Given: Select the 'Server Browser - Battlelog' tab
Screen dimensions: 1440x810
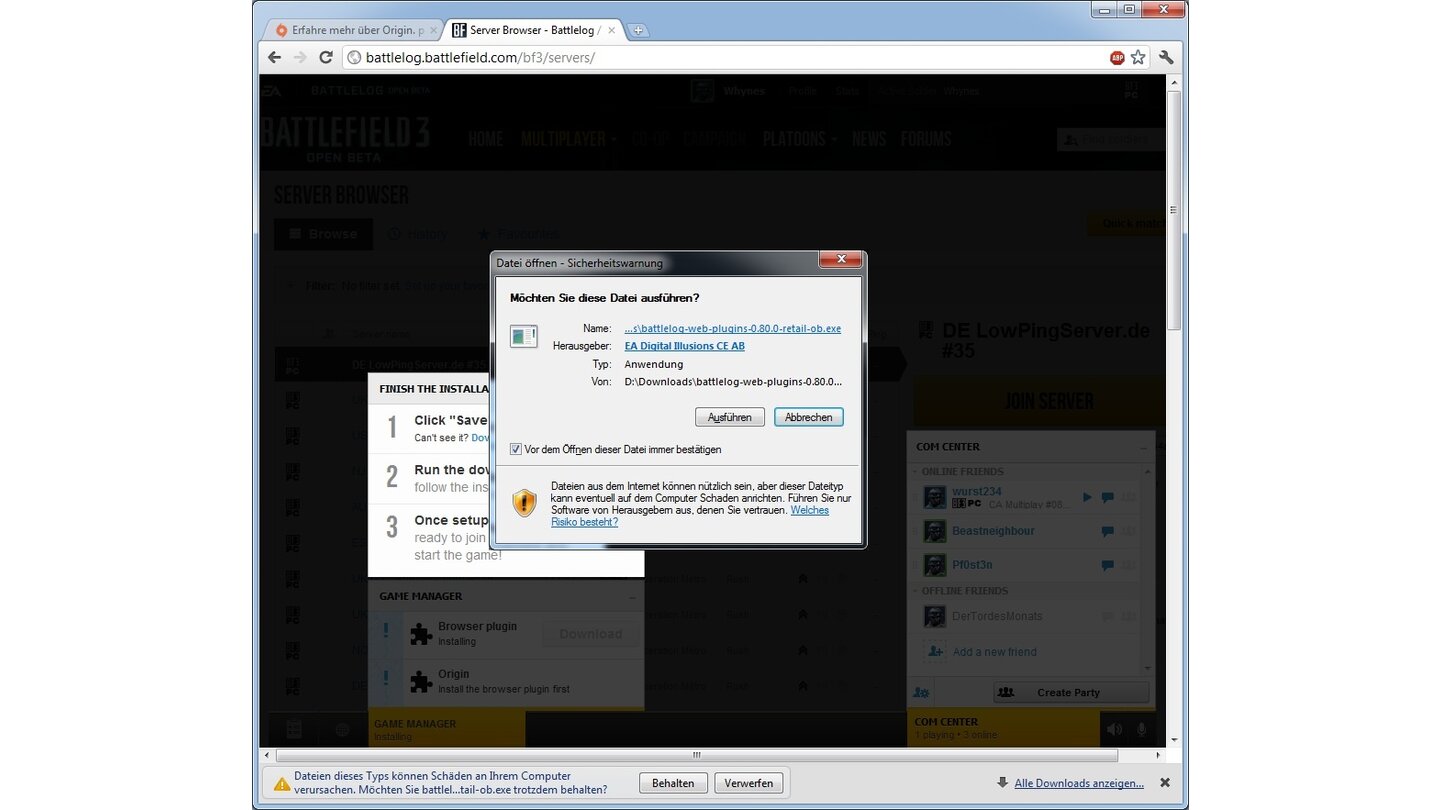Looking at the screenshot, I should click(535, 30).
